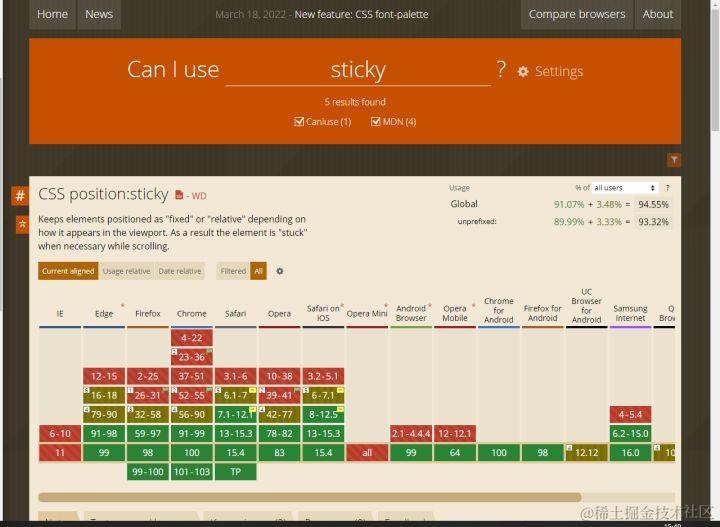
Task: Select the Firefox 2-25 version cell
Action: pos(148,376)
